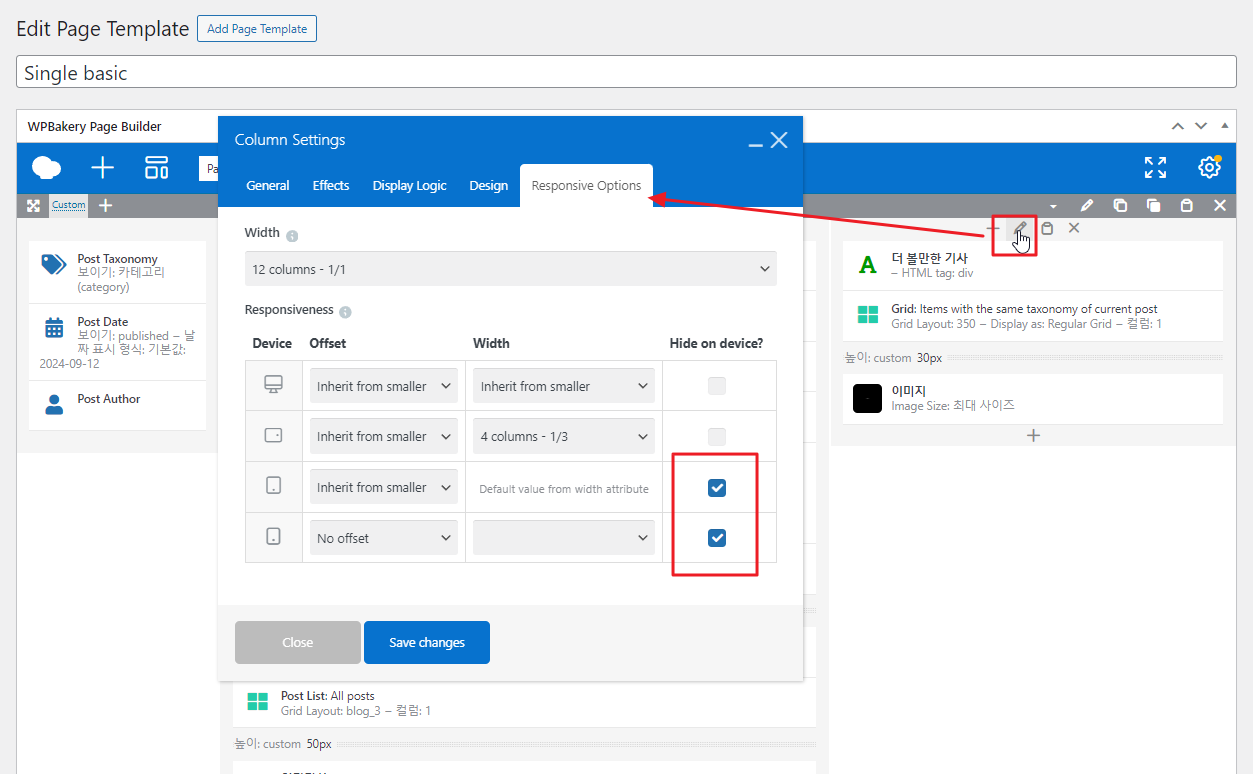
Task: Click the Add Element plus icon in the blue toolbar
Action: point(102,167)
